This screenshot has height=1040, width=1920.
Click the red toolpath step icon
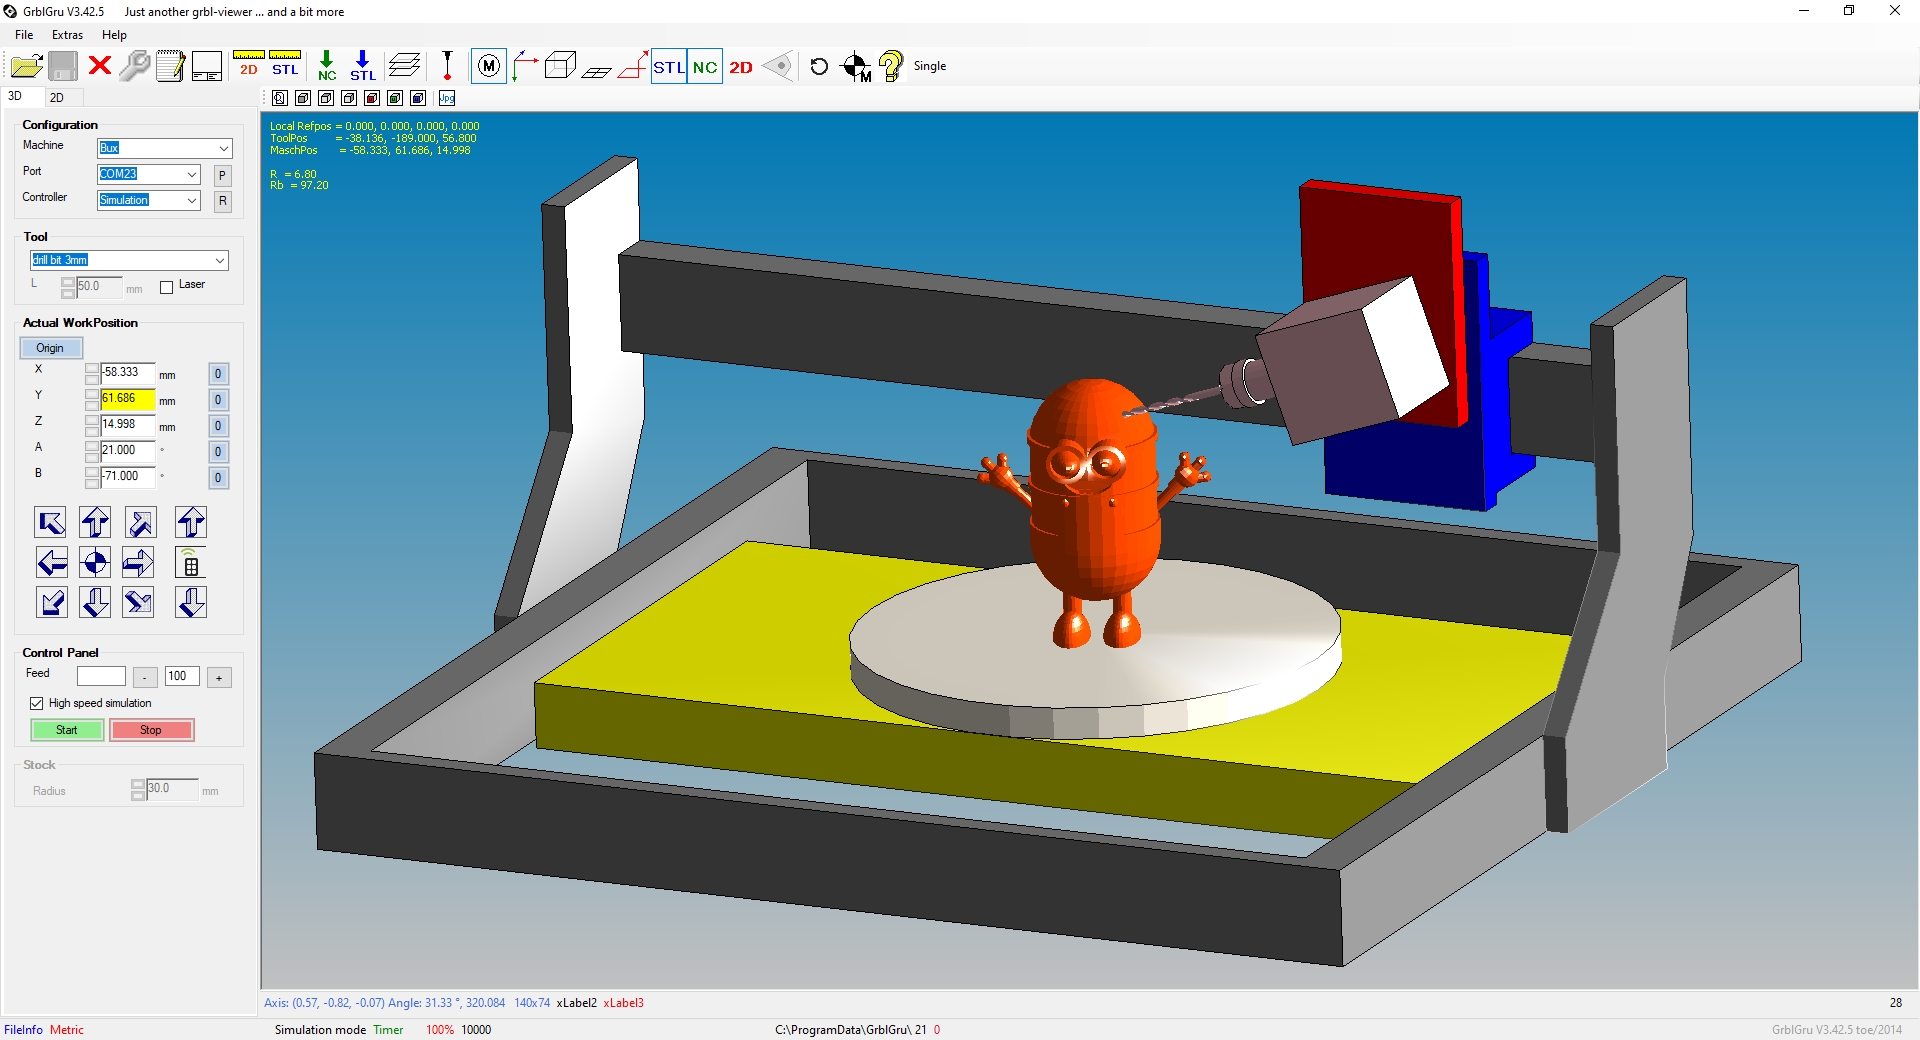point(632,66)
